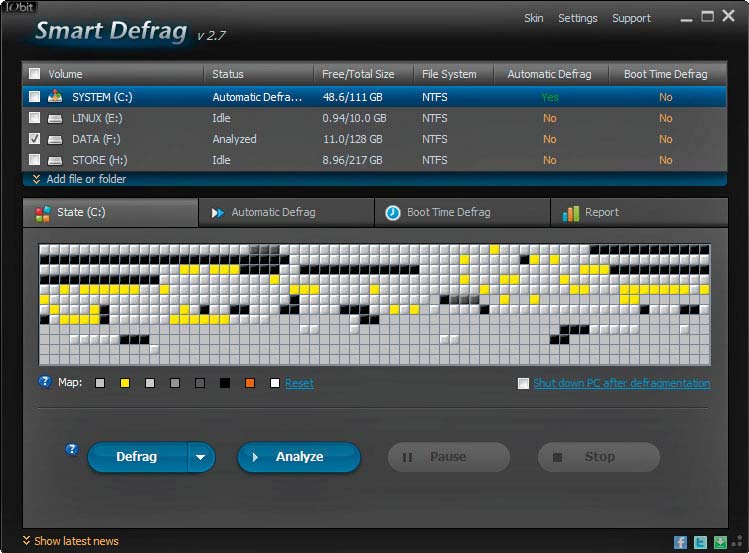Viewport: 749px width, 553px height.
Task: Sort by the Volume column header
Action: point(65,74)
